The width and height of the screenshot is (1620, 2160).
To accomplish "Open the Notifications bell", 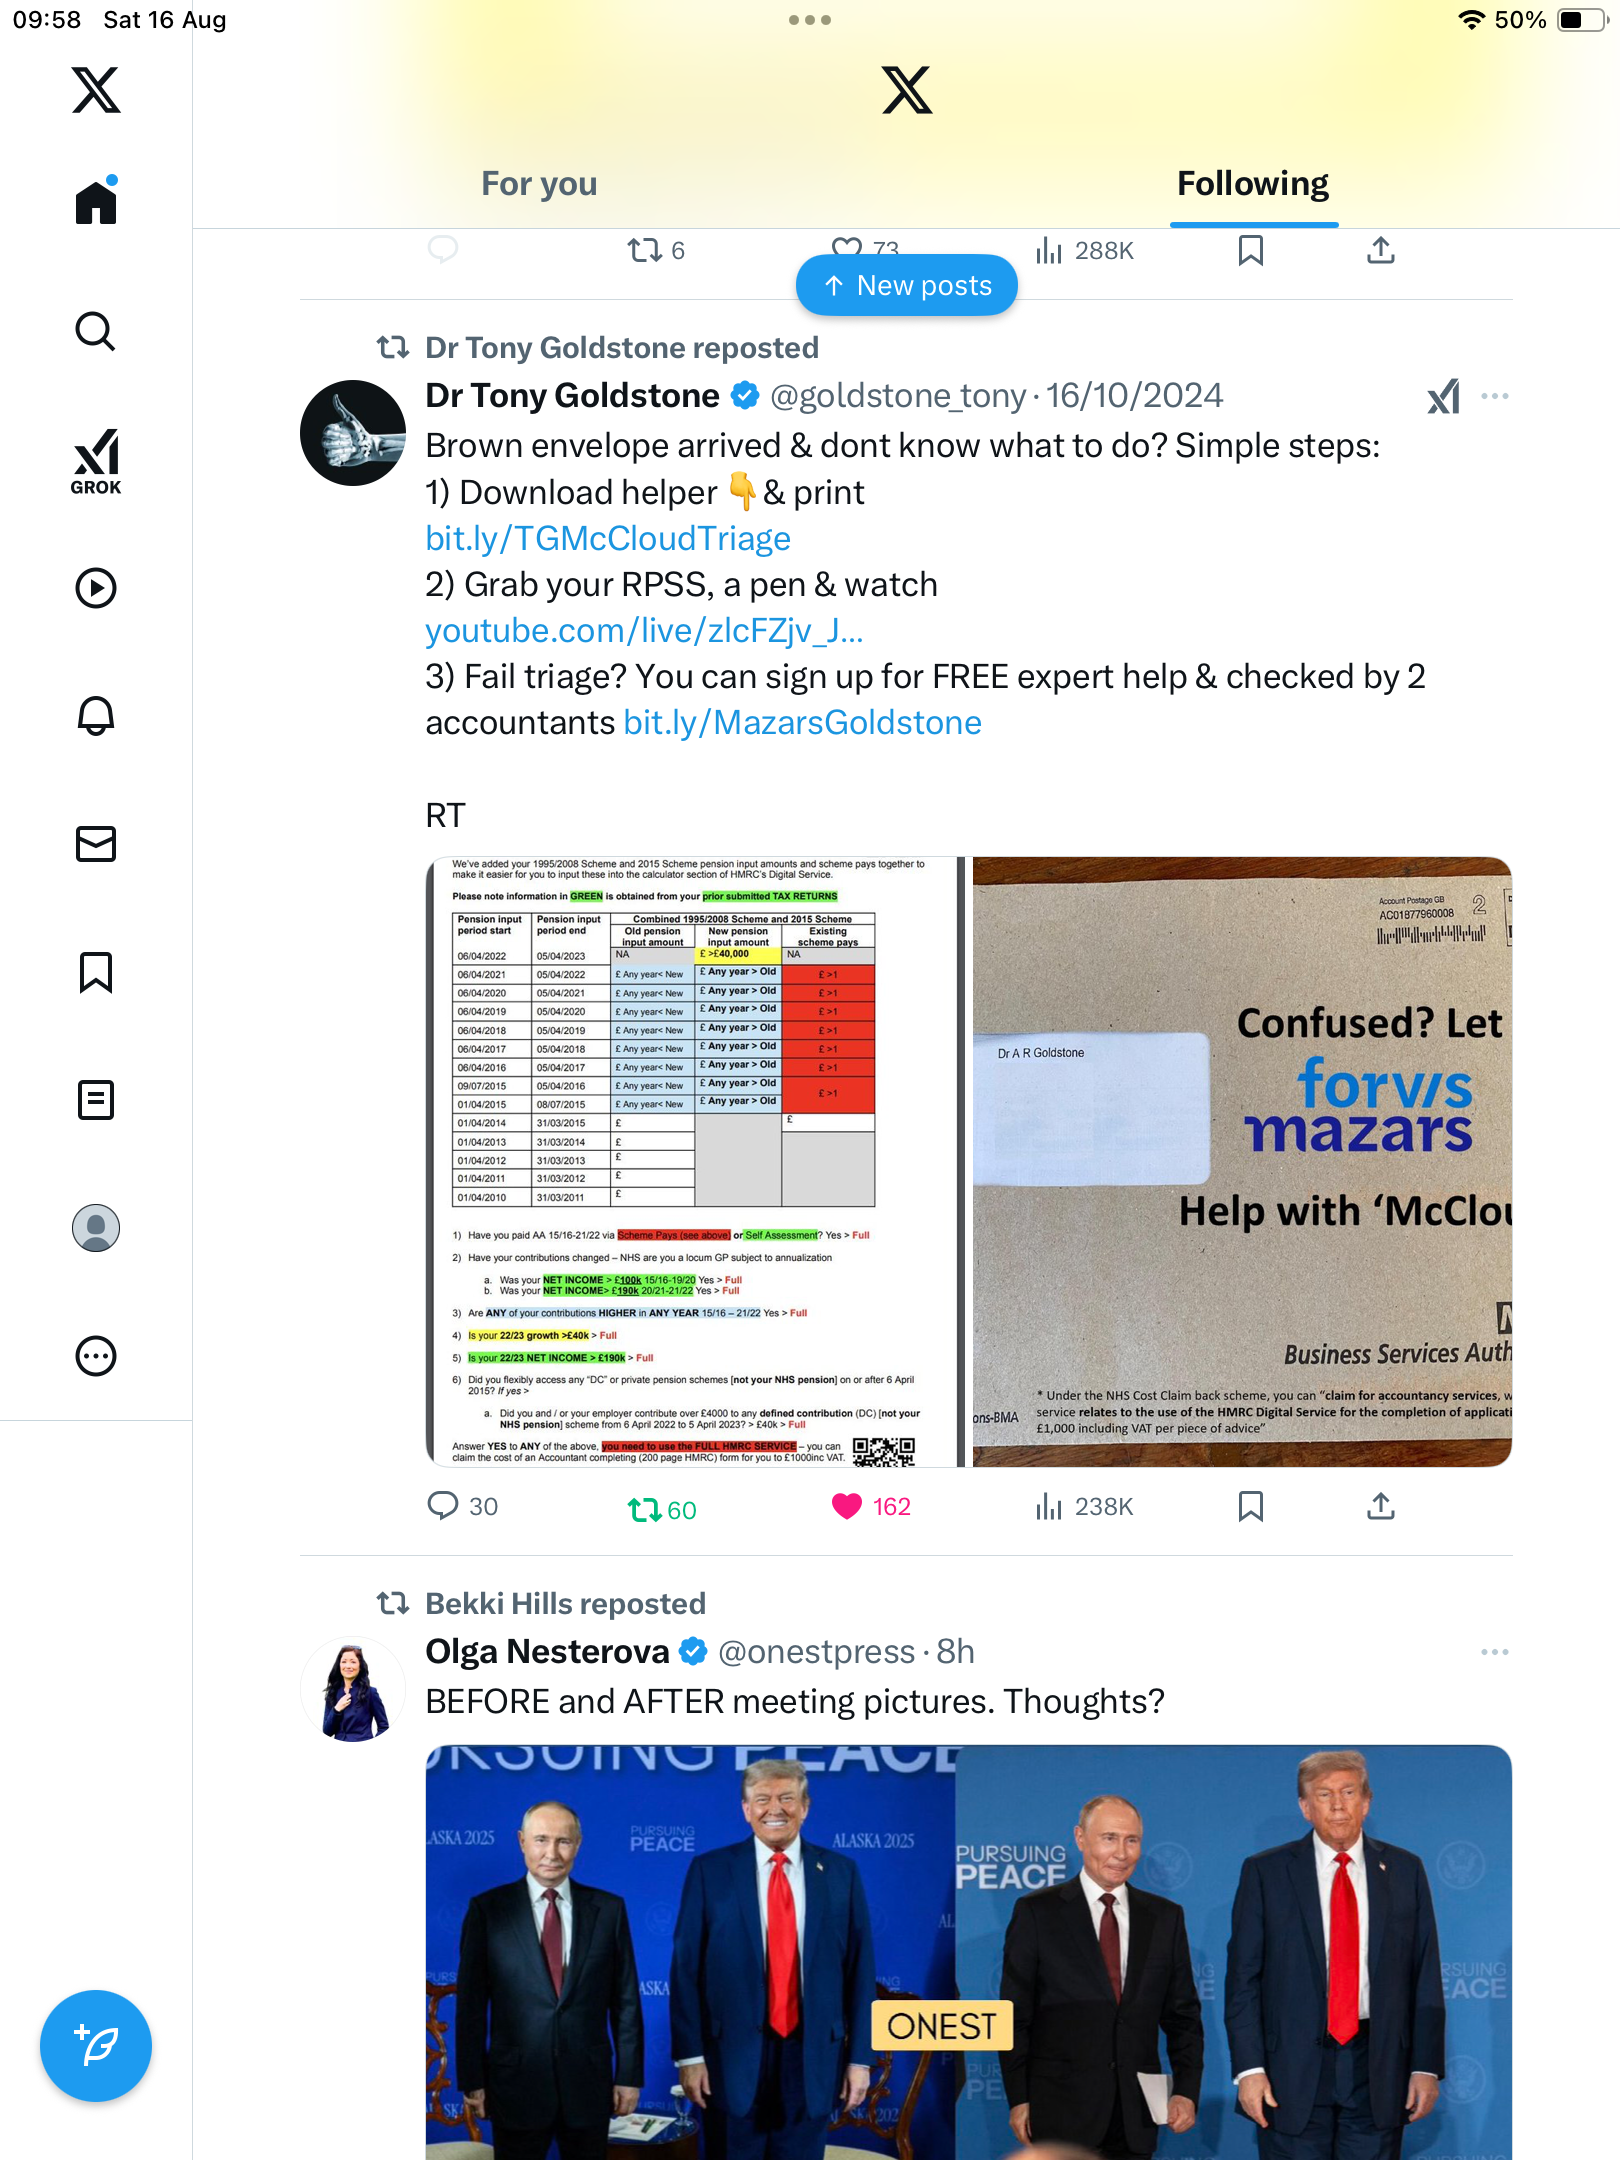I will coord(96,716).
